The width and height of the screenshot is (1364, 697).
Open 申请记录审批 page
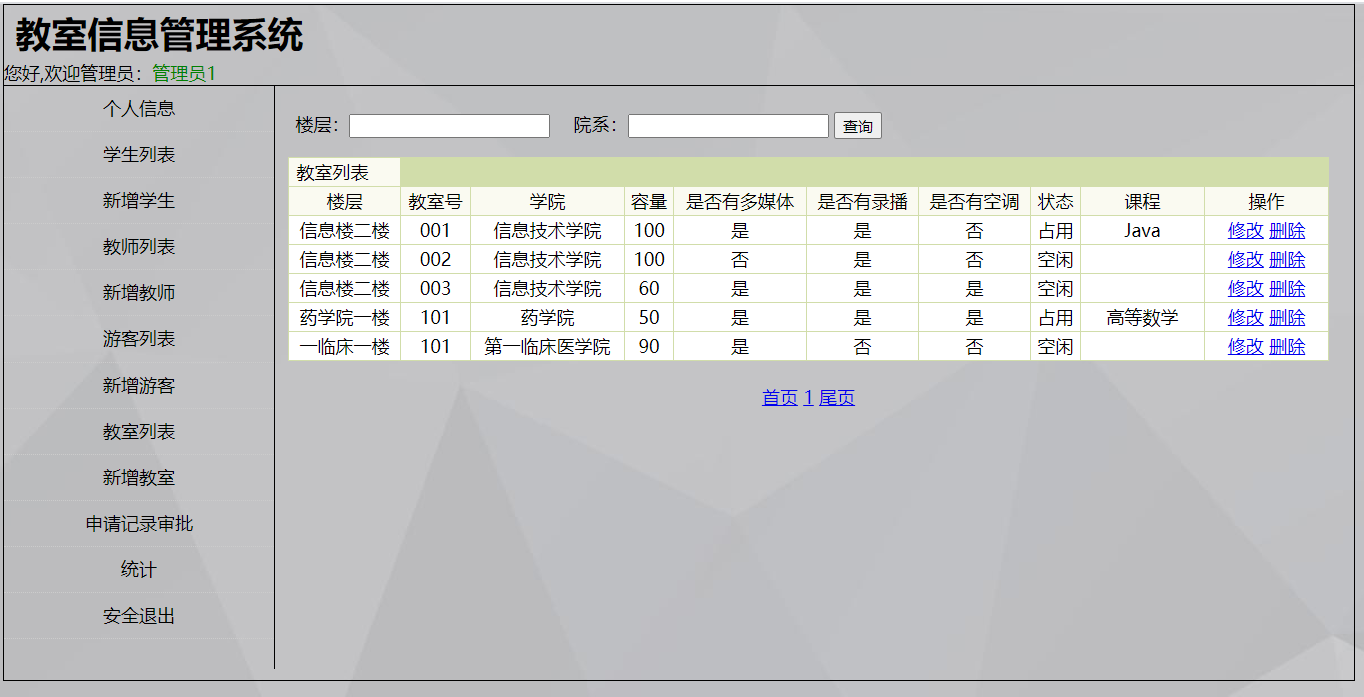coord(139,524)
